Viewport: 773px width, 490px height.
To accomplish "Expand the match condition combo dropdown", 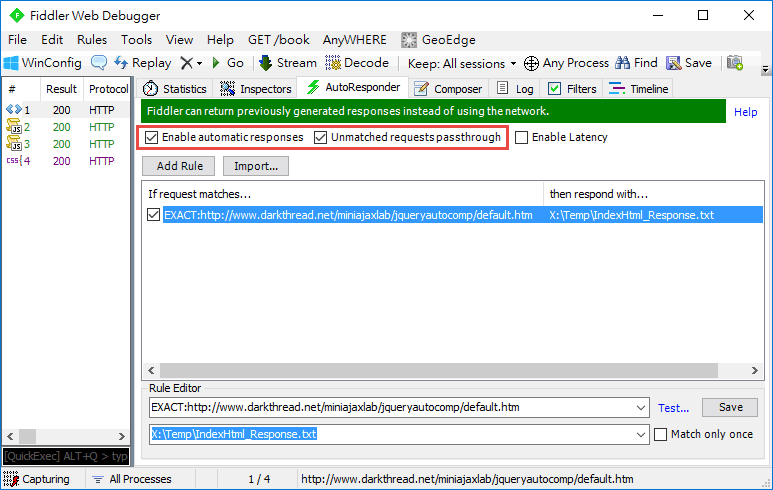I will (640, 408).
